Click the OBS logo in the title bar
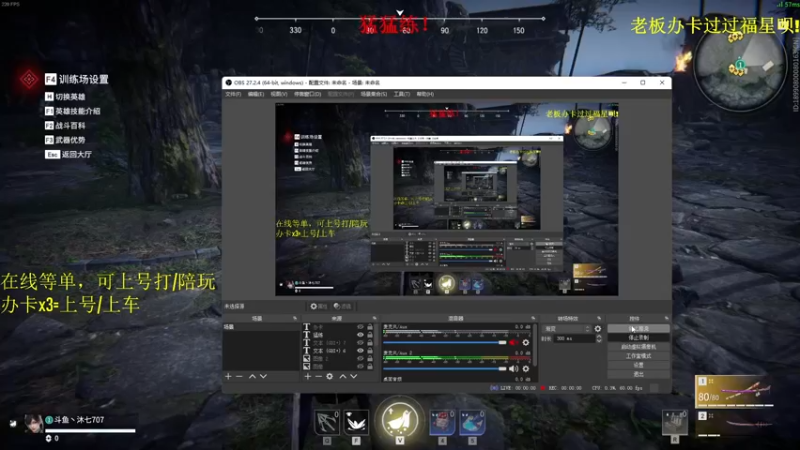The height and width of the screenshot is (450, 800). pyautogui.click(x=229, y=83)
